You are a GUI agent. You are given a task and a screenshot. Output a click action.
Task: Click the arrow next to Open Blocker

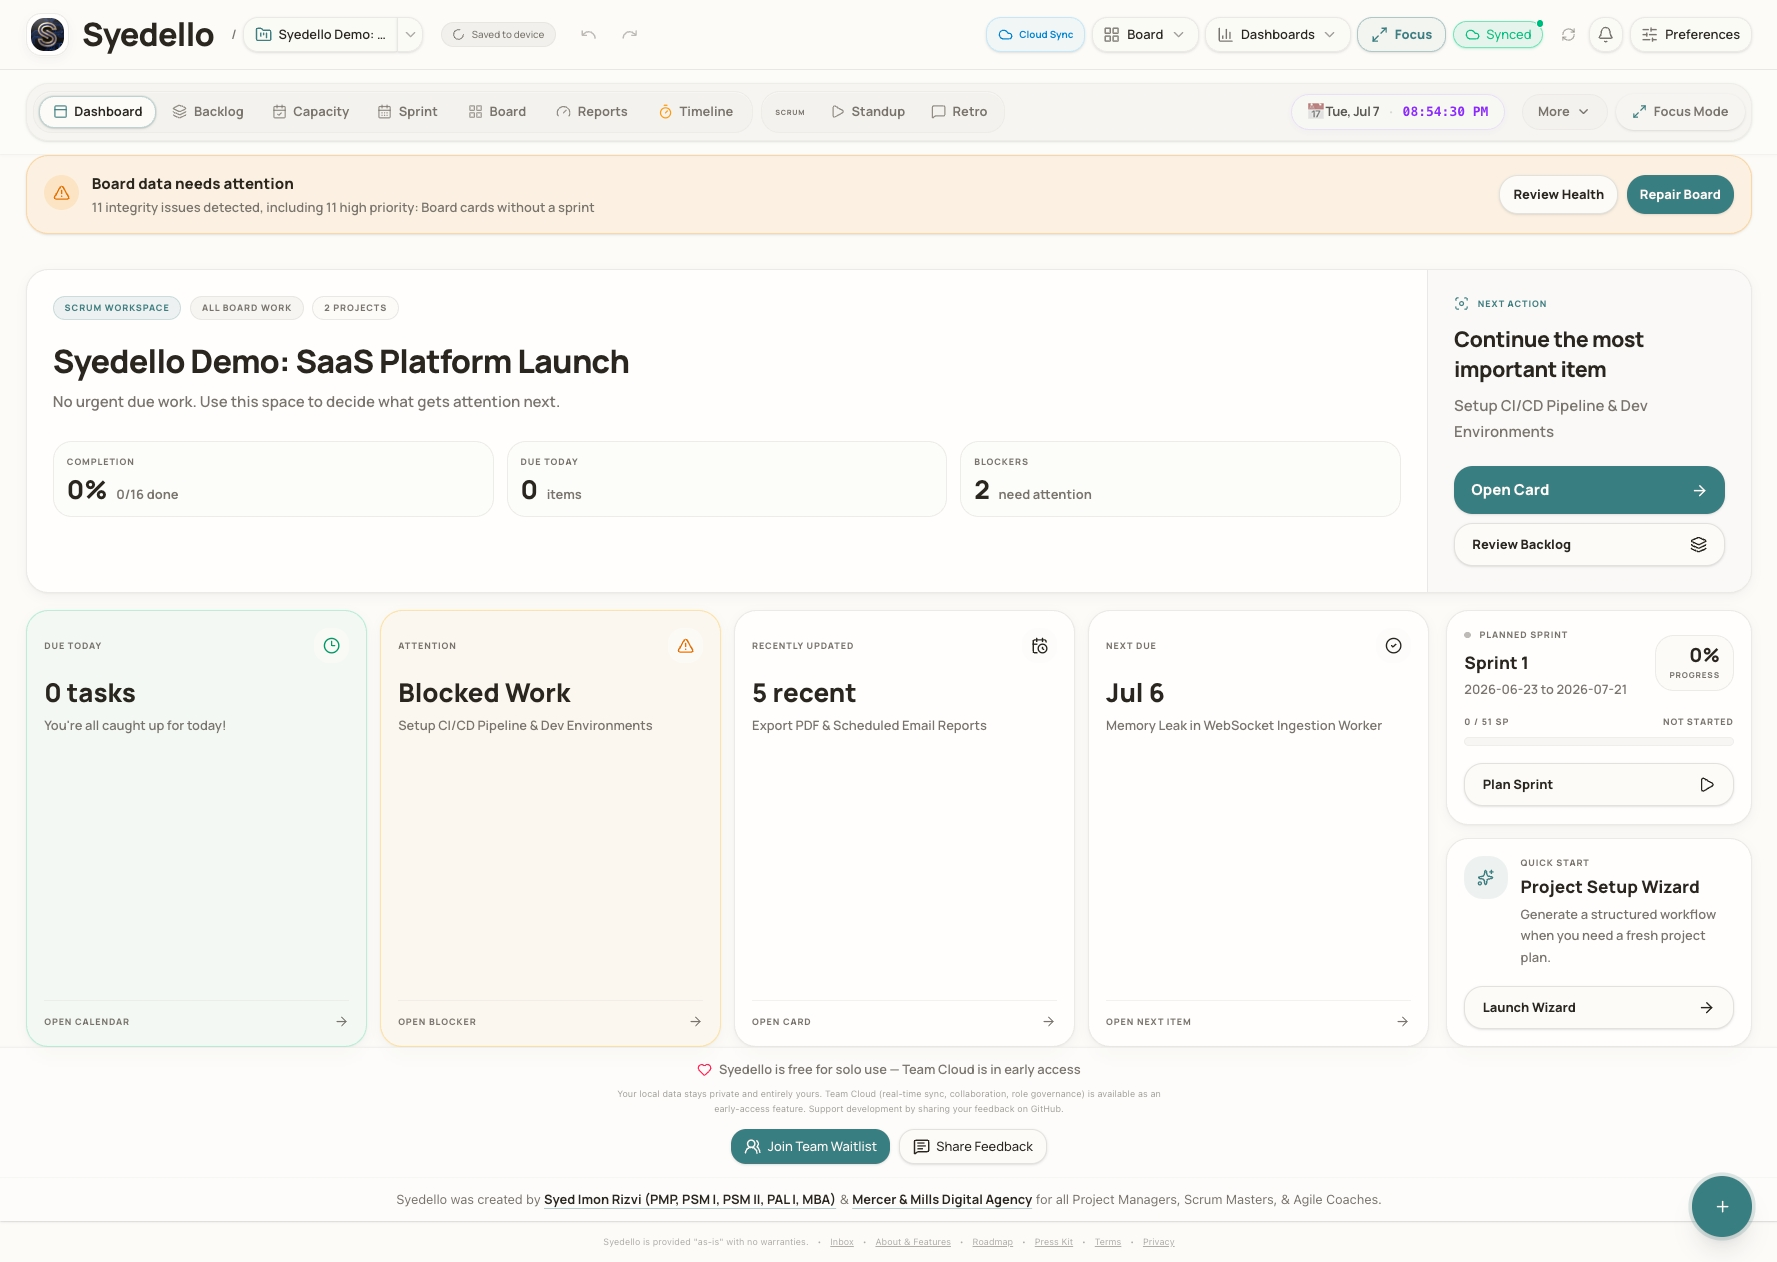pos(695,1022)
